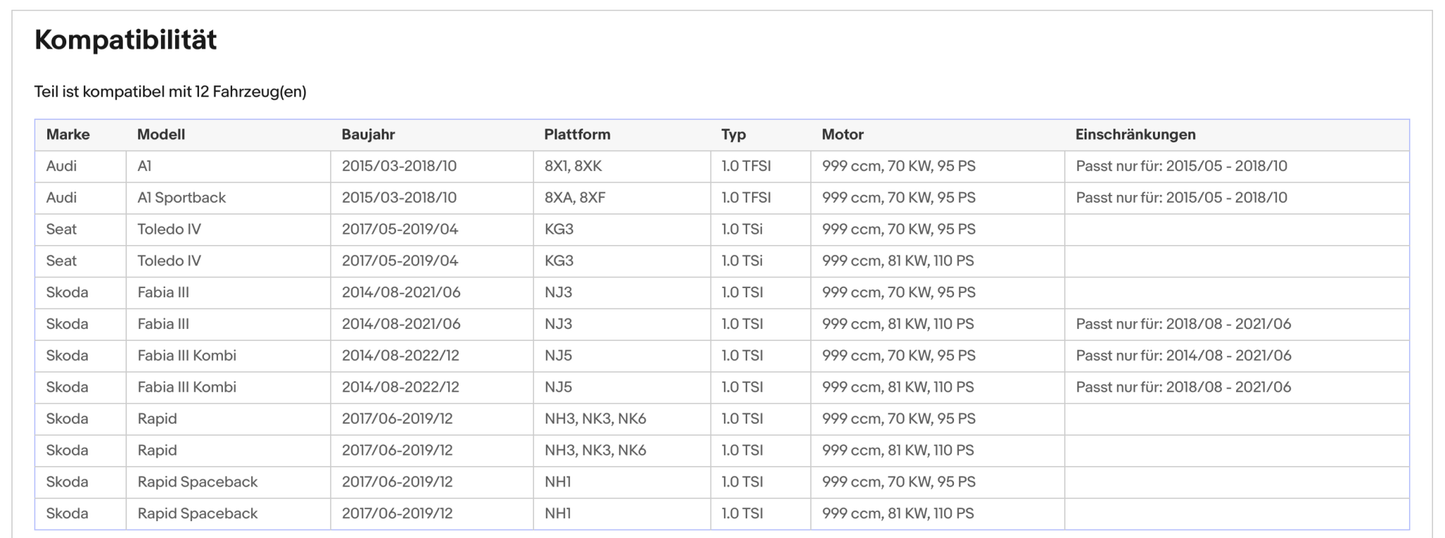Click the 1.0 TFSI type in Audi A1 Sportback row
This screenshot has width=1445, height=538.
tap(746, 198)
